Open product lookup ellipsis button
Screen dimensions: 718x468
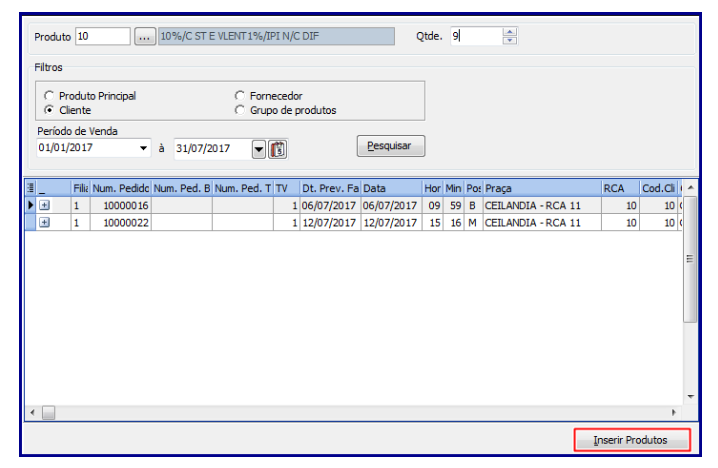[145, 36]
